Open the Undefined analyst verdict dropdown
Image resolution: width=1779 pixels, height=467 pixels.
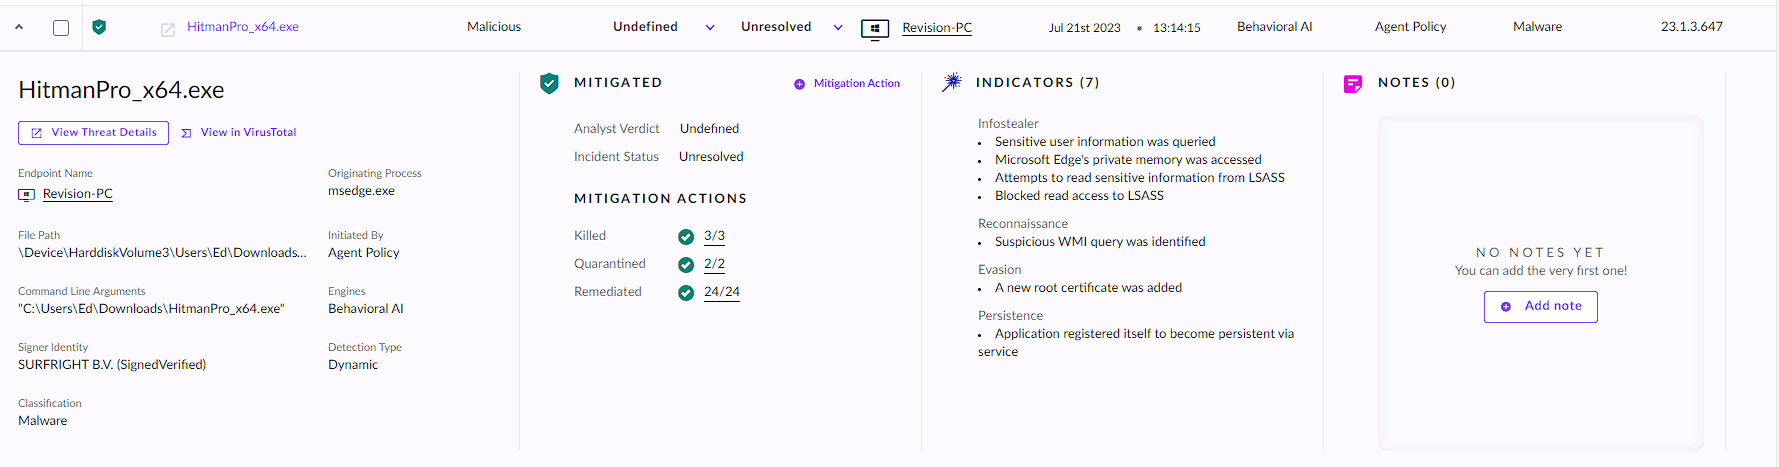tap(710, 28)
